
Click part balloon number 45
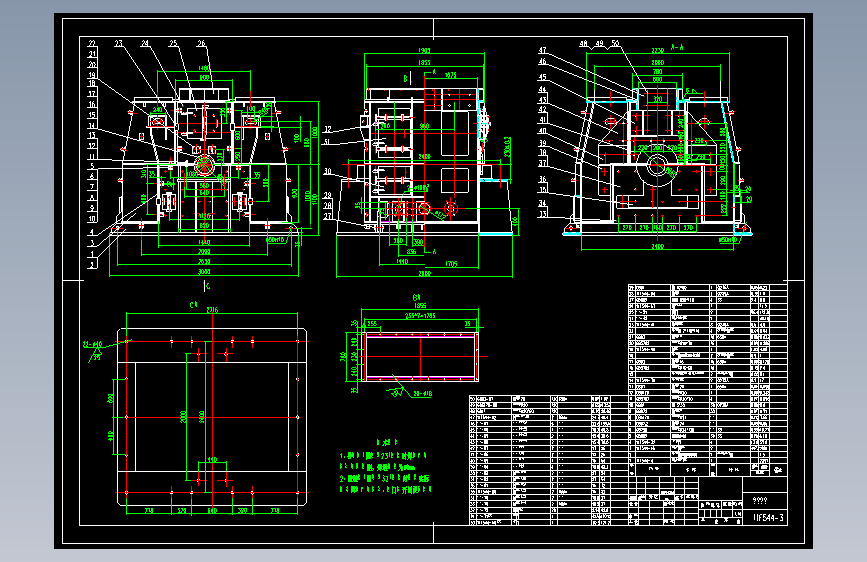point(542,77)
